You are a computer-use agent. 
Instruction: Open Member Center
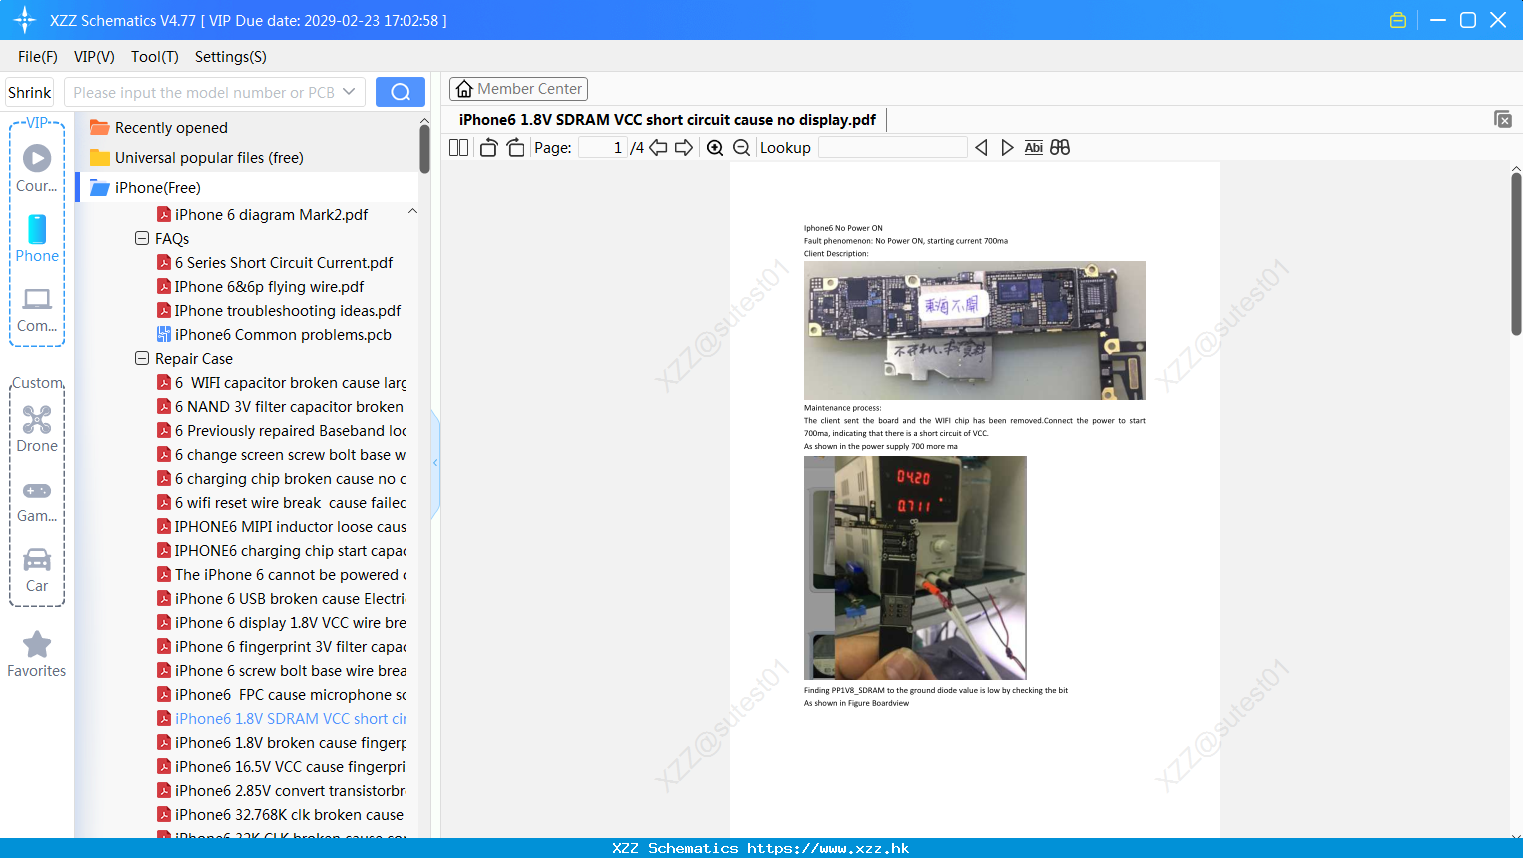518,89
